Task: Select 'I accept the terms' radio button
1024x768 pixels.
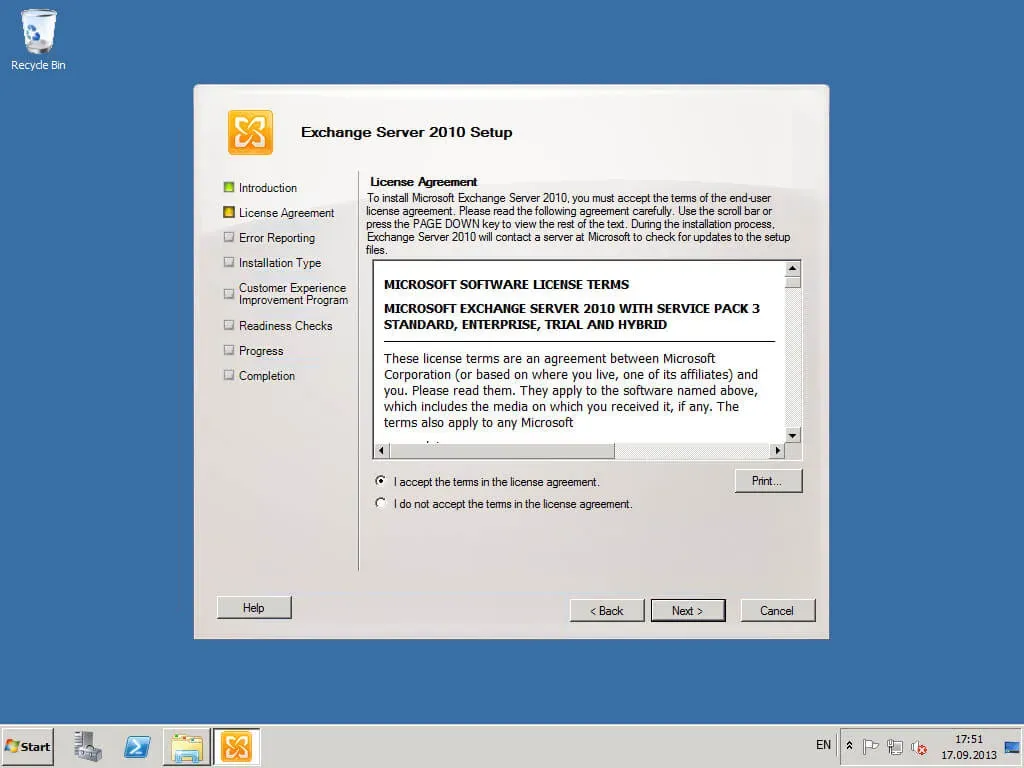Action: (381, 481)
